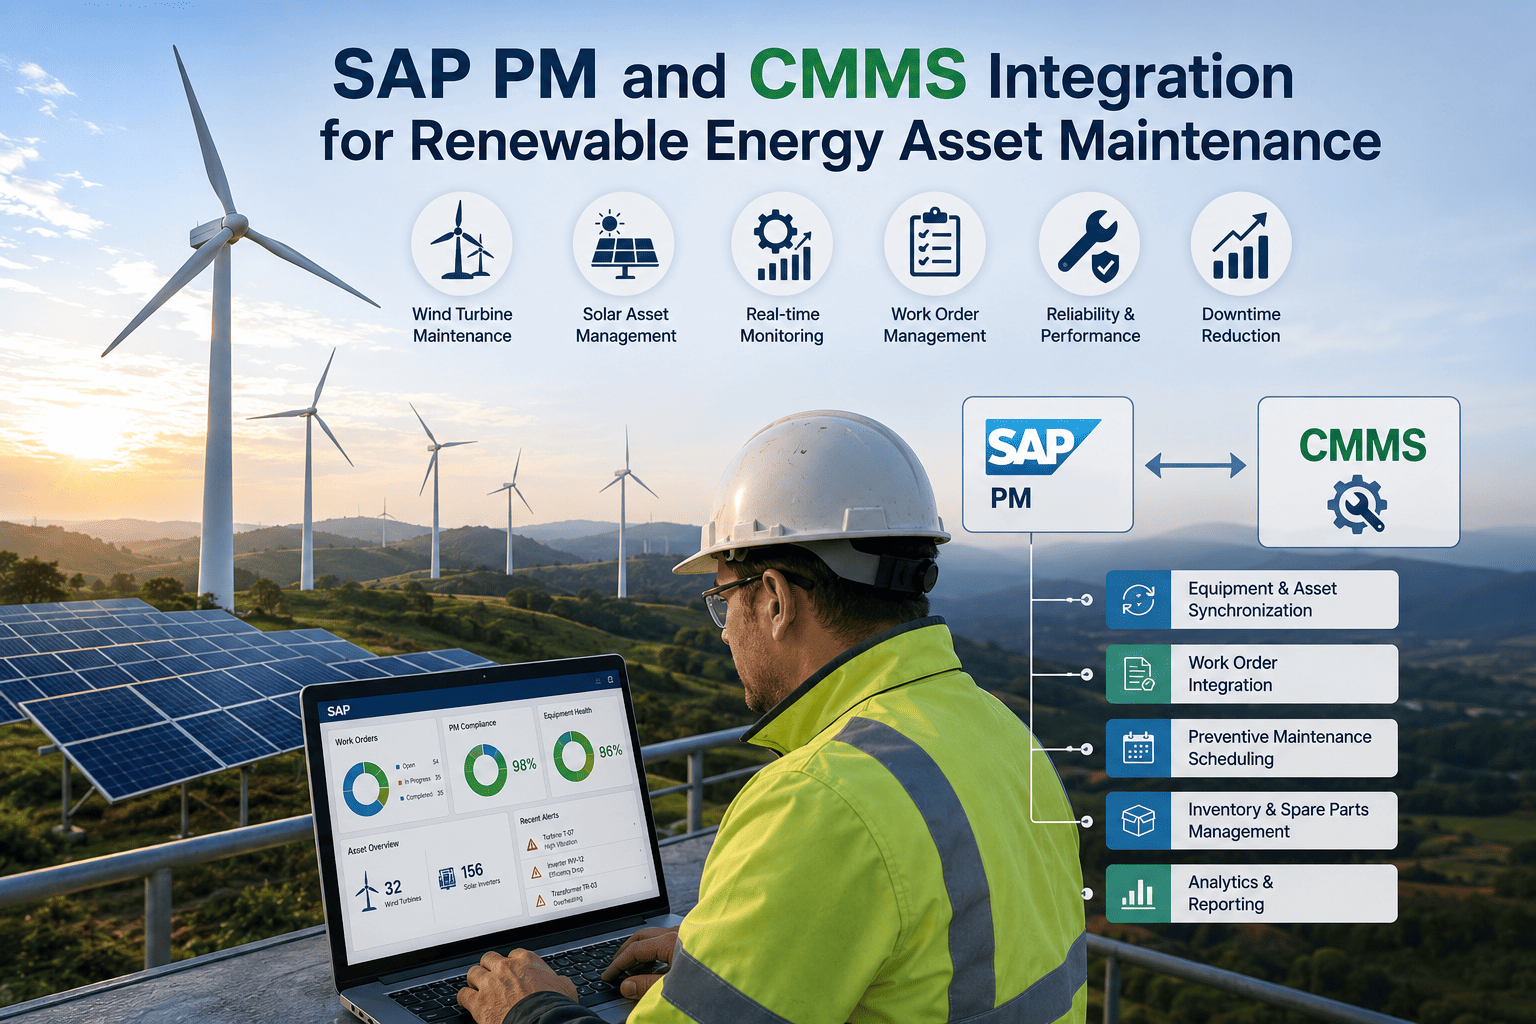Open the Work Order Integration card

1252,674
